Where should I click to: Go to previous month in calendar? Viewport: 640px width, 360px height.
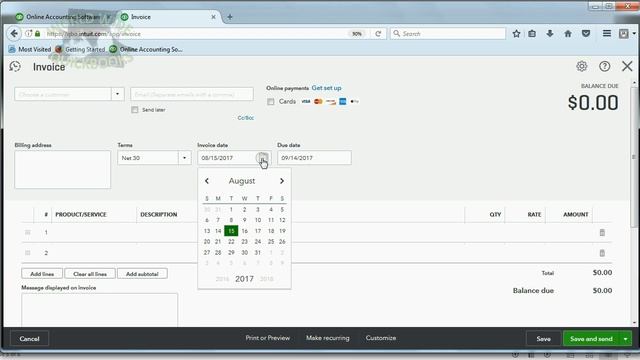tap(207, 181)
